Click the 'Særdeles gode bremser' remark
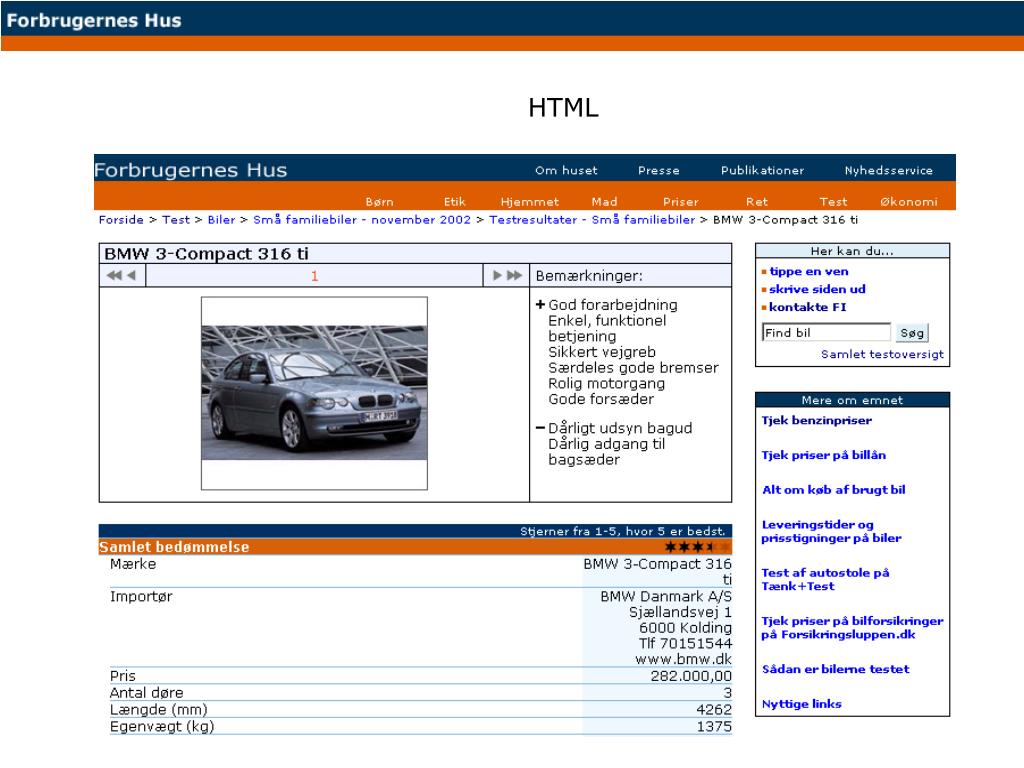Screen dimensions: 1024x768 [x=633, y=368]
